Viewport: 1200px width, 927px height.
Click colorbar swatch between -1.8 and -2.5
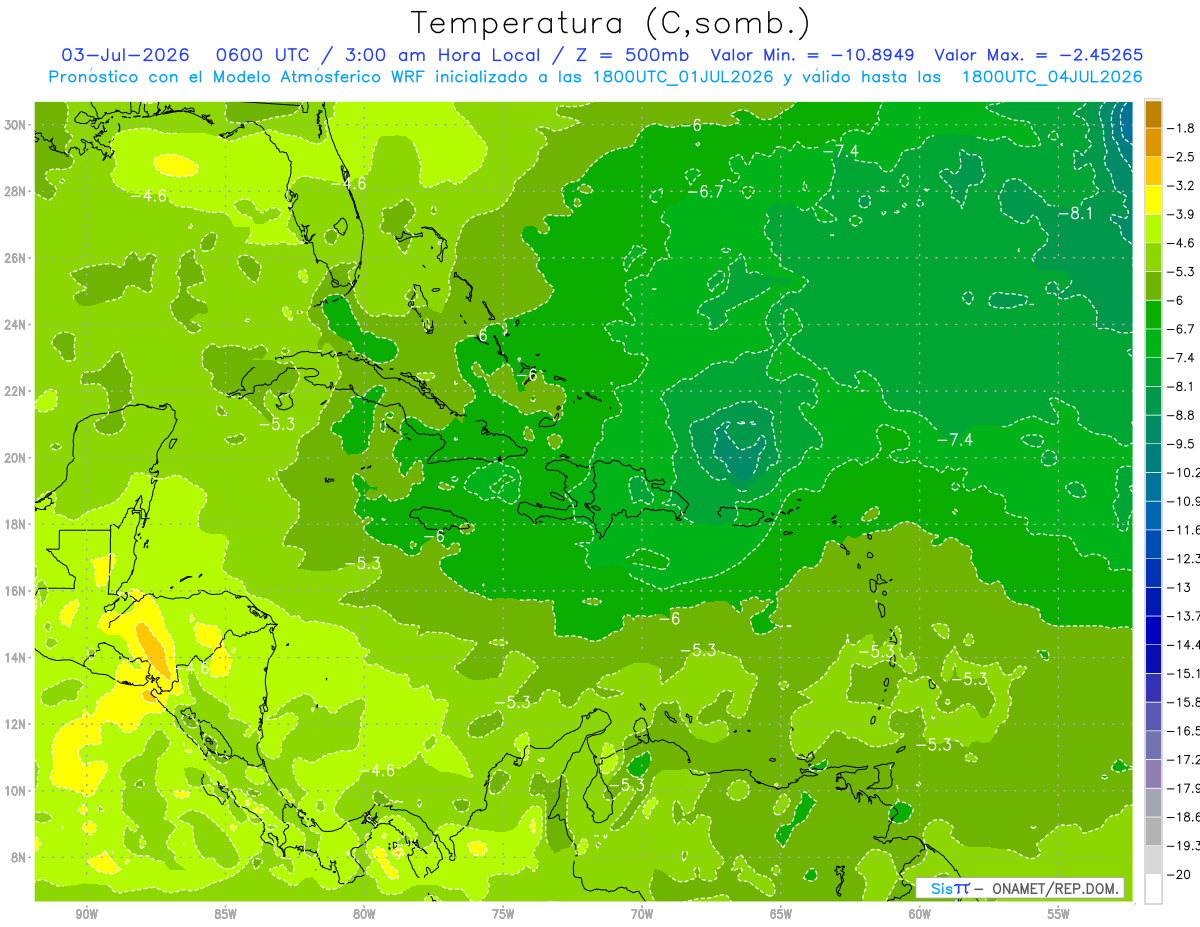click(x=1153, y=143)
